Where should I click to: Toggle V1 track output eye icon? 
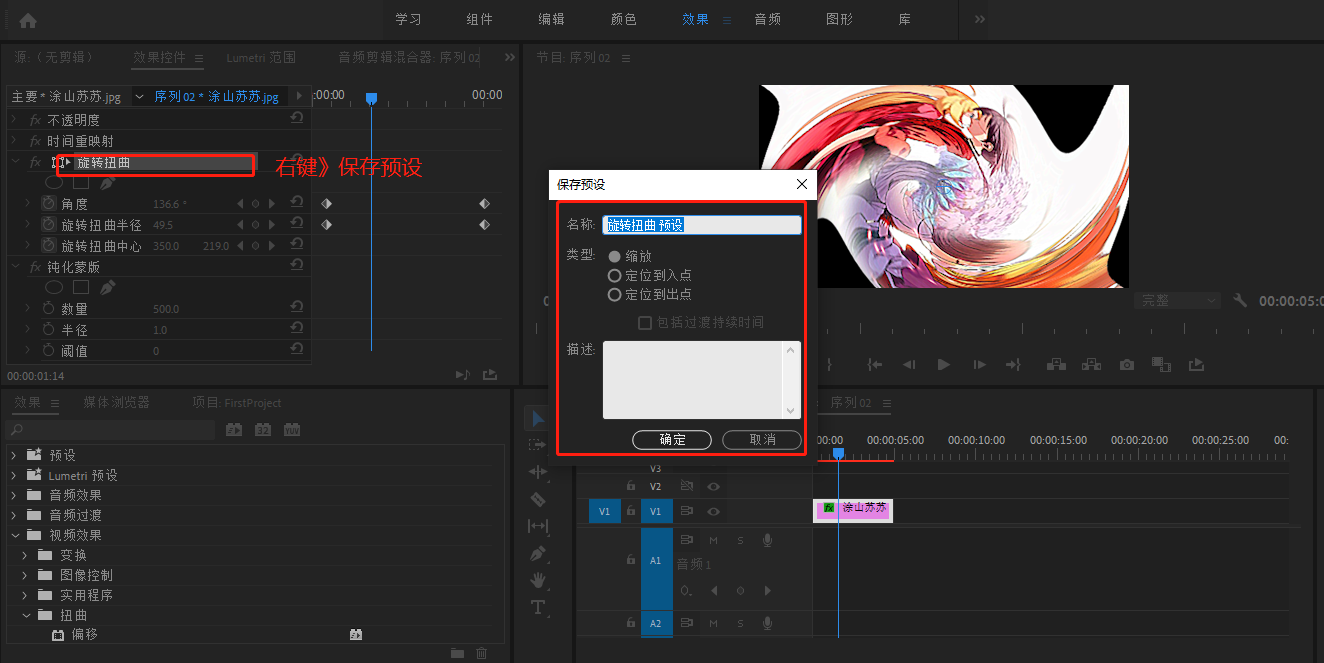[x=714, y=511]
